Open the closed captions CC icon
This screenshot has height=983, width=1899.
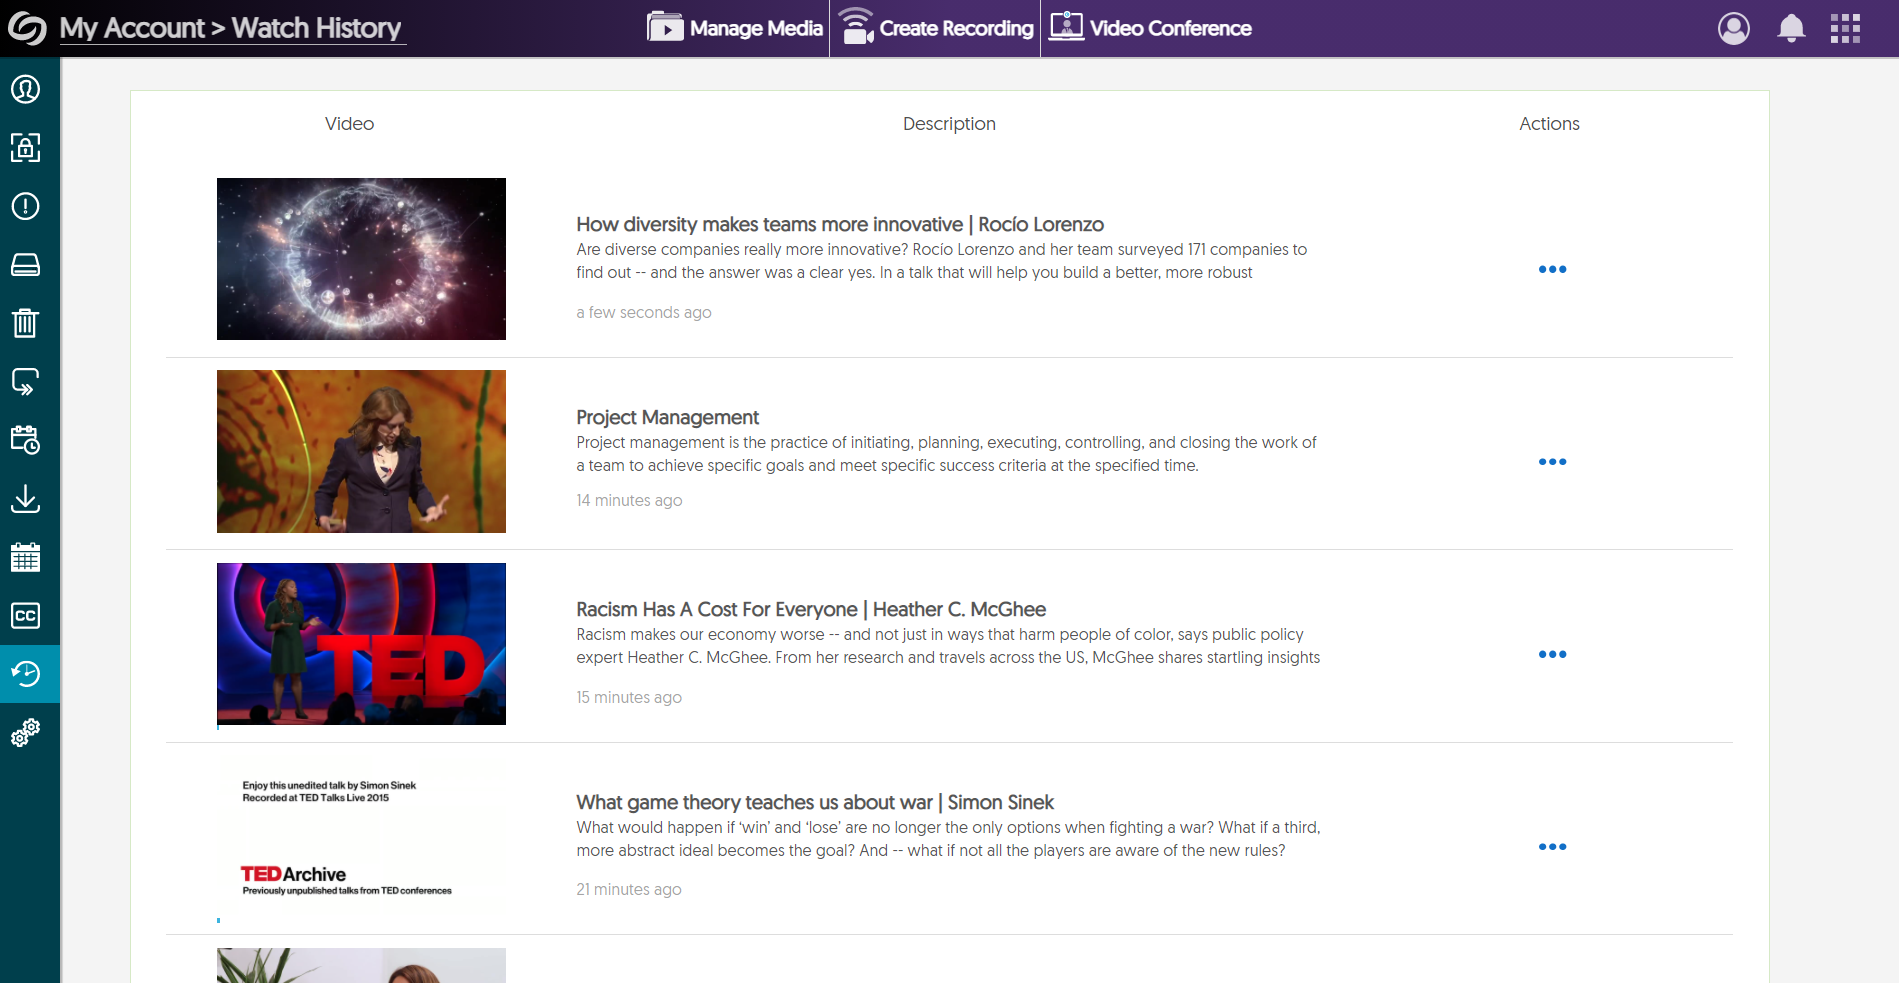click(26, 615)
